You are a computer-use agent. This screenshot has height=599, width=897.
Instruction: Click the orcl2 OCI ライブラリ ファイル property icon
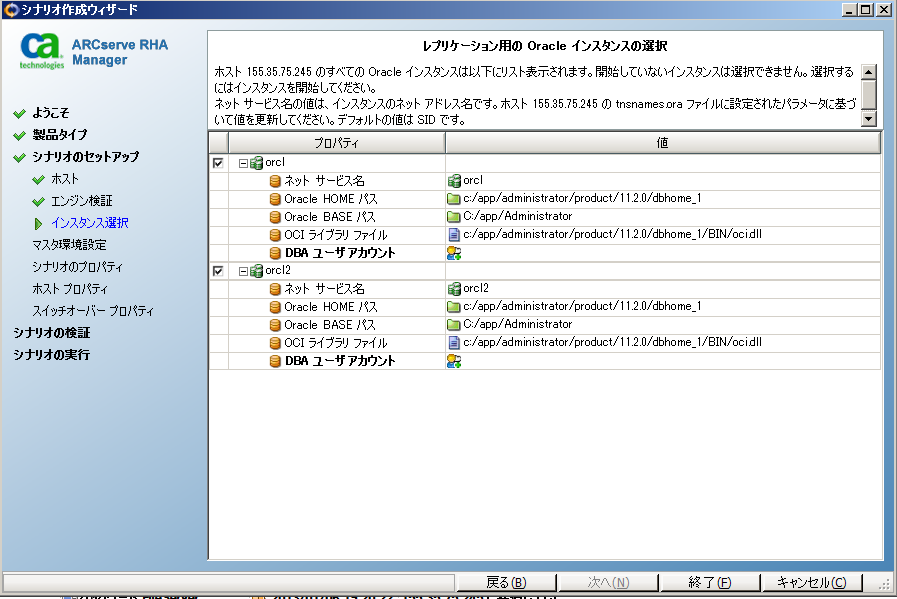coord(275,343)
